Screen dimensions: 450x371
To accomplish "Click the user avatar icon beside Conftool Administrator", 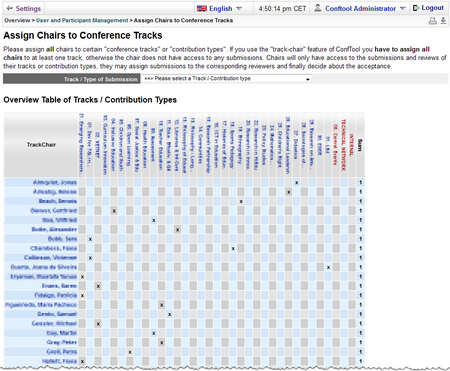I will pos(318,8).
